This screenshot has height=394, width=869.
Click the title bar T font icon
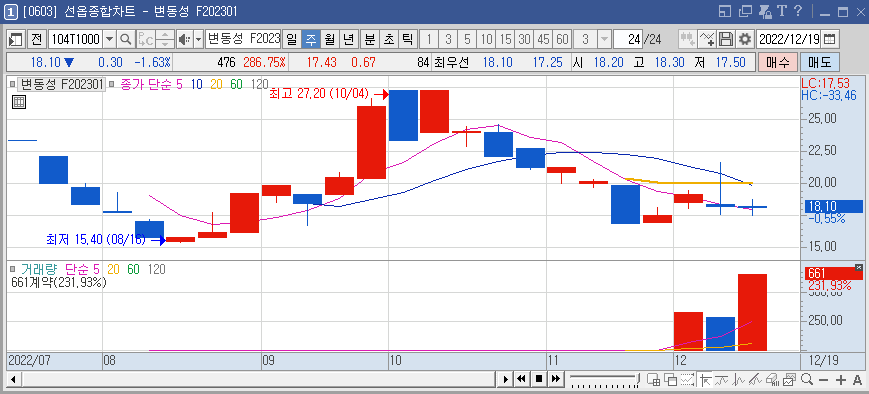coord(782,11)
